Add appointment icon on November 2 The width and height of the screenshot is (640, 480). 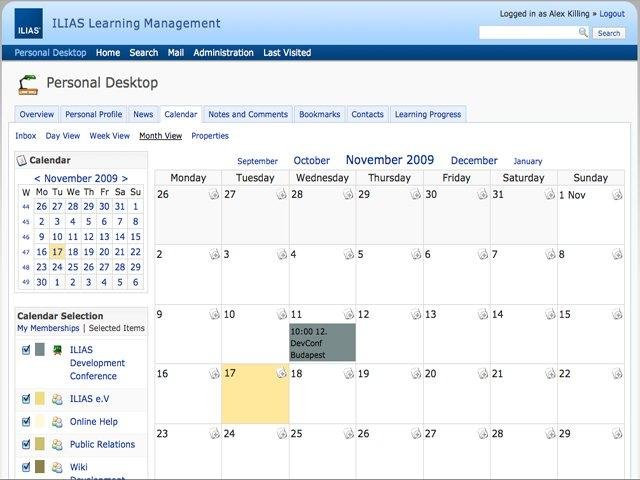pyautogui.click(x=214, y=254)
